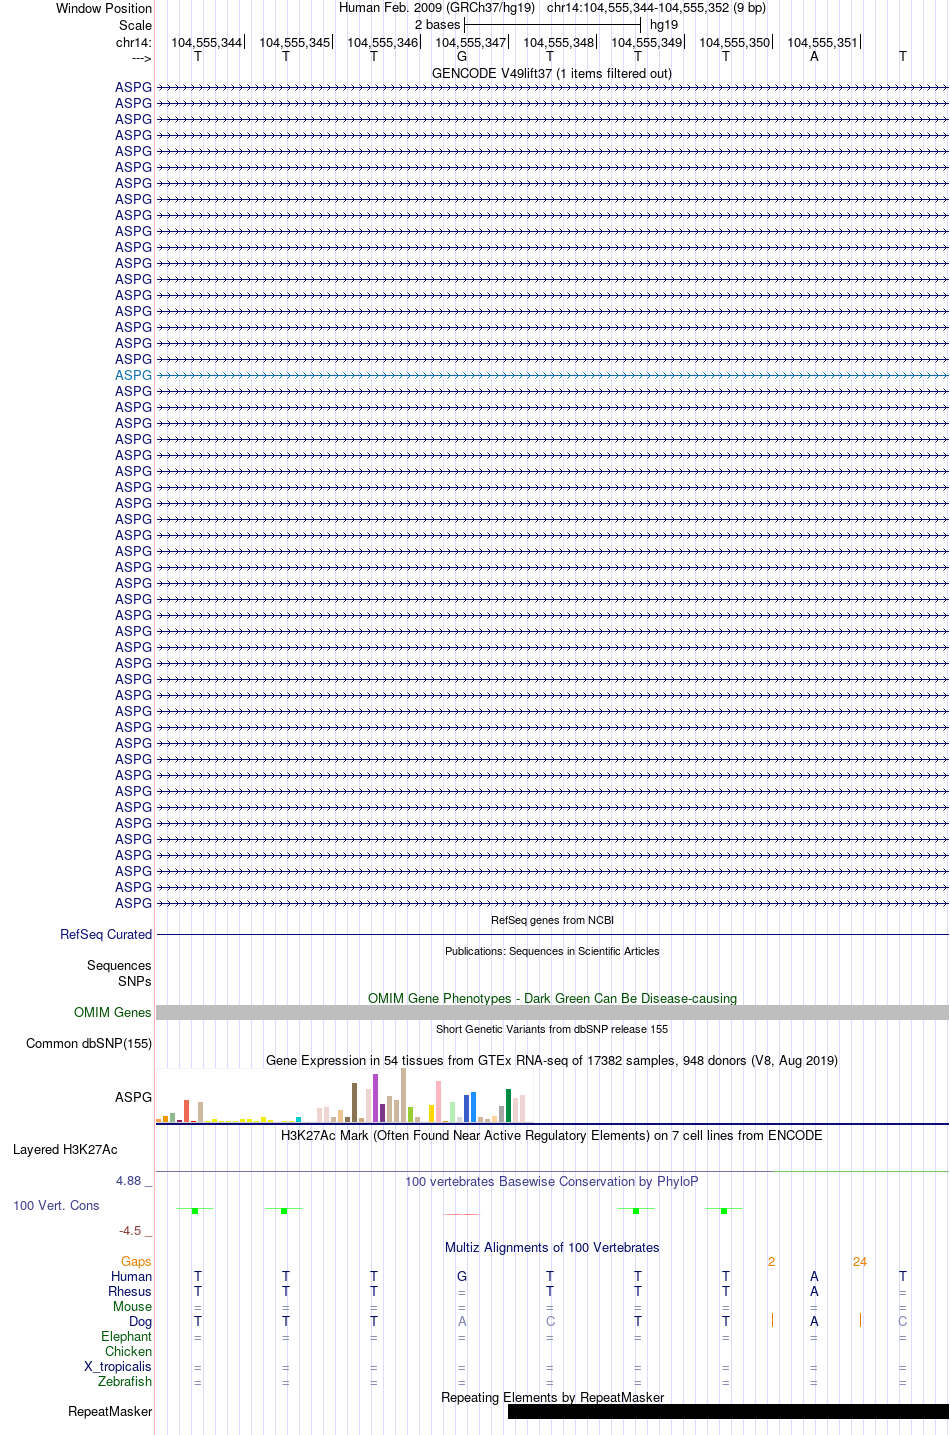Click the Sequences track label
This screenshot has height=1435, width=950.
click(119, 965)
